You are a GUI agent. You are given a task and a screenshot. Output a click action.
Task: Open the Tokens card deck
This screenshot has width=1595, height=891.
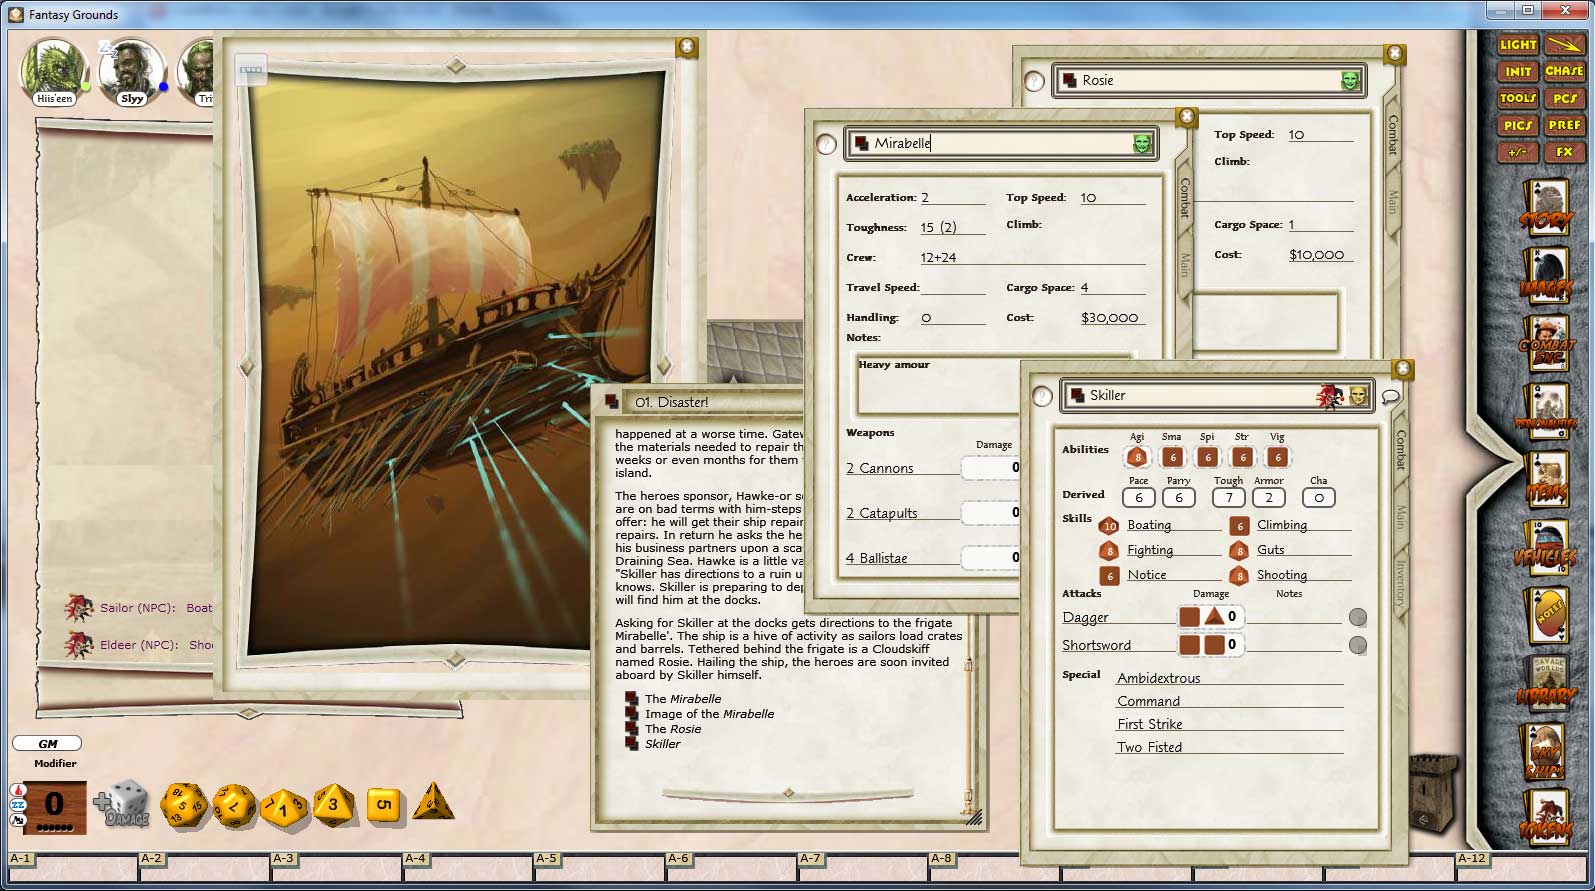click(x=1546, y=819)
